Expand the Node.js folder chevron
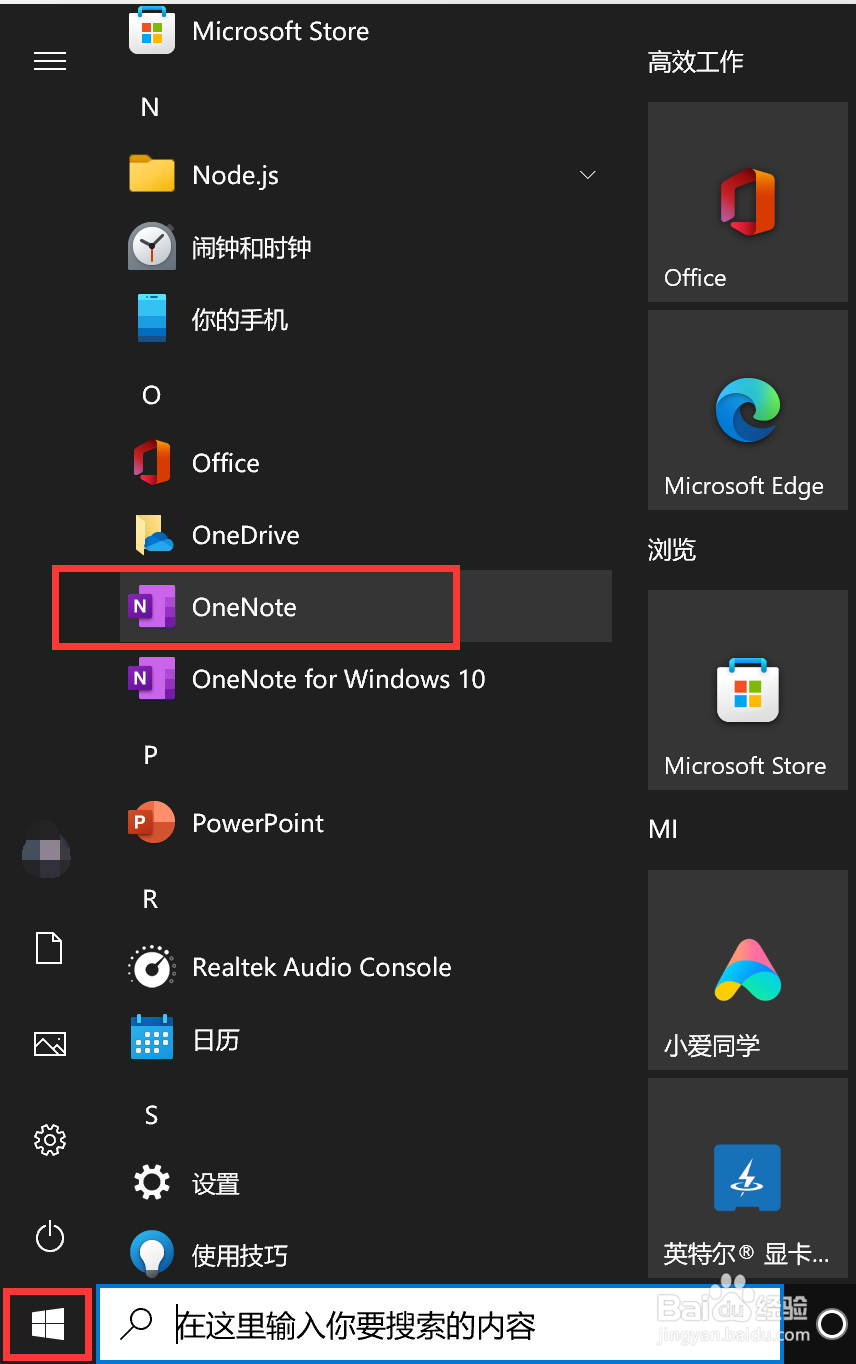 click(x=588, y=175)
